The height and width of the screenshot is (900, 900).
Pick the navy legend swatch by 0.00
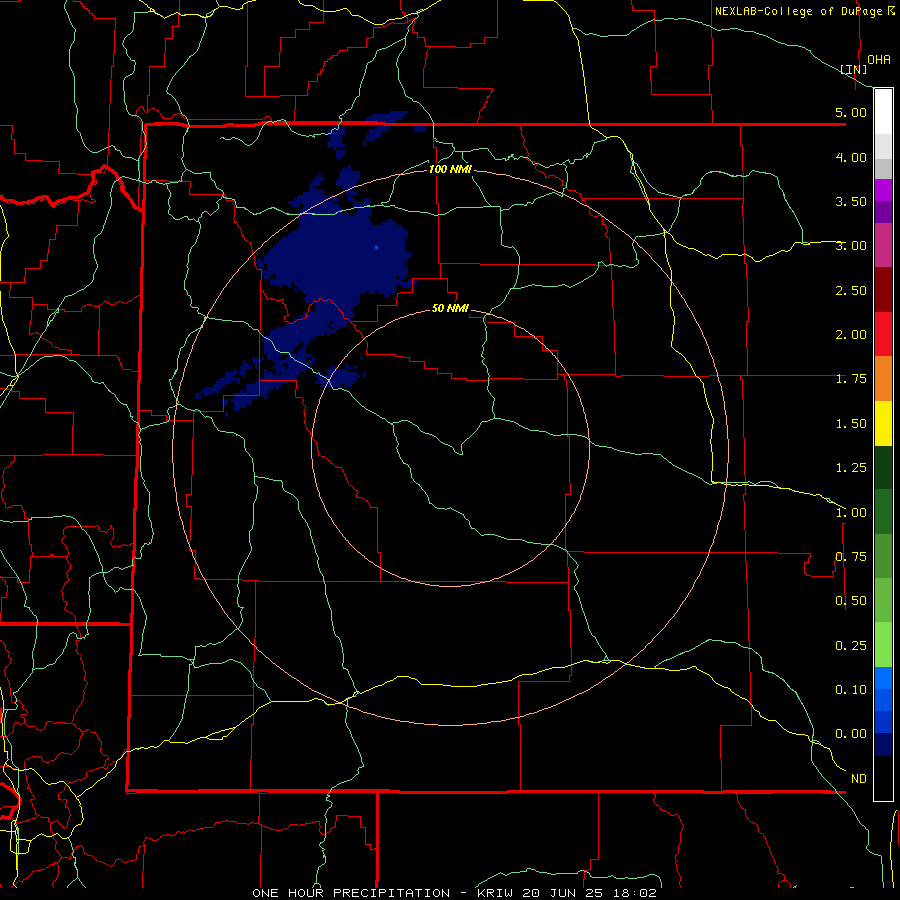tap(883, 744)
